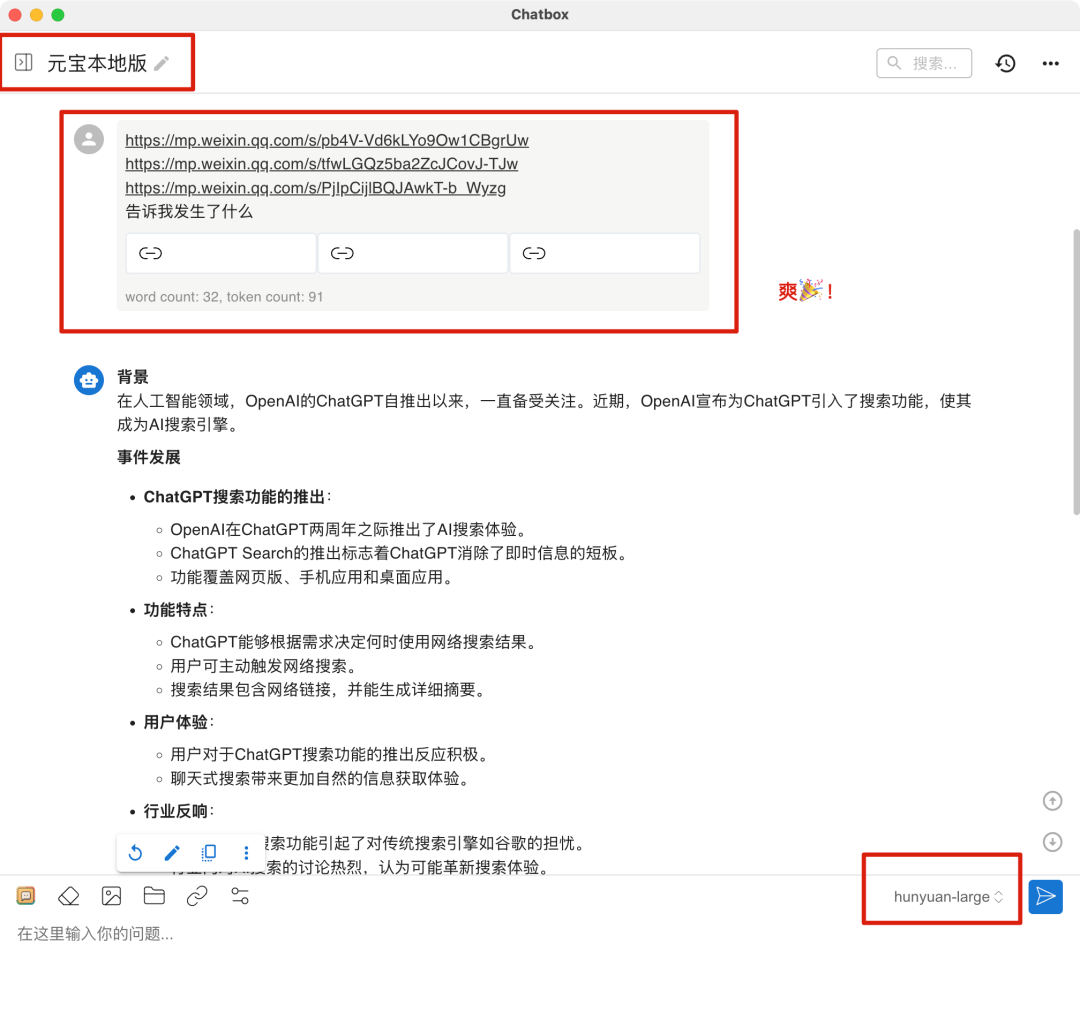
Task: Open the second link attachment card
Action: click(x=413, y=253)
